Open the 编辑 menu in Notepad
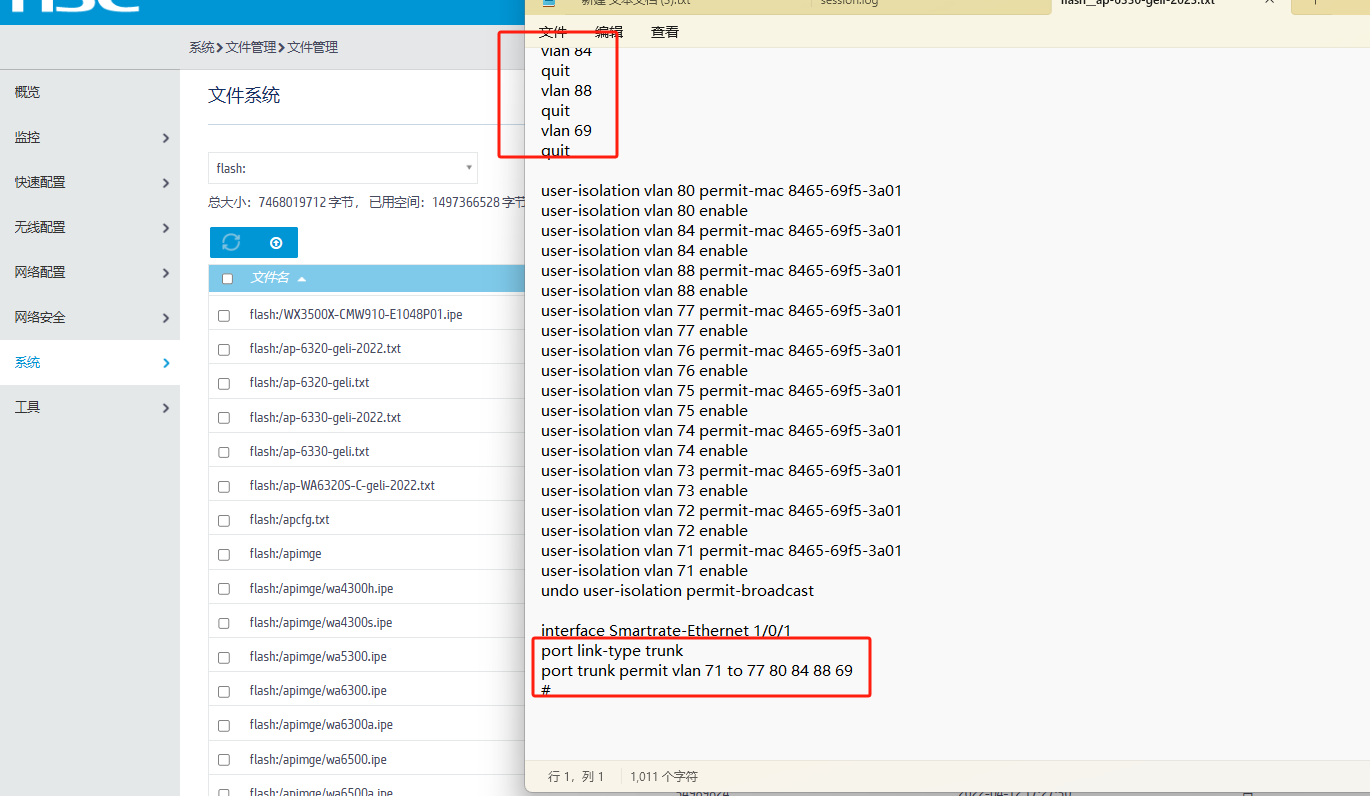The image size is (1370, 796). [609, 32]
